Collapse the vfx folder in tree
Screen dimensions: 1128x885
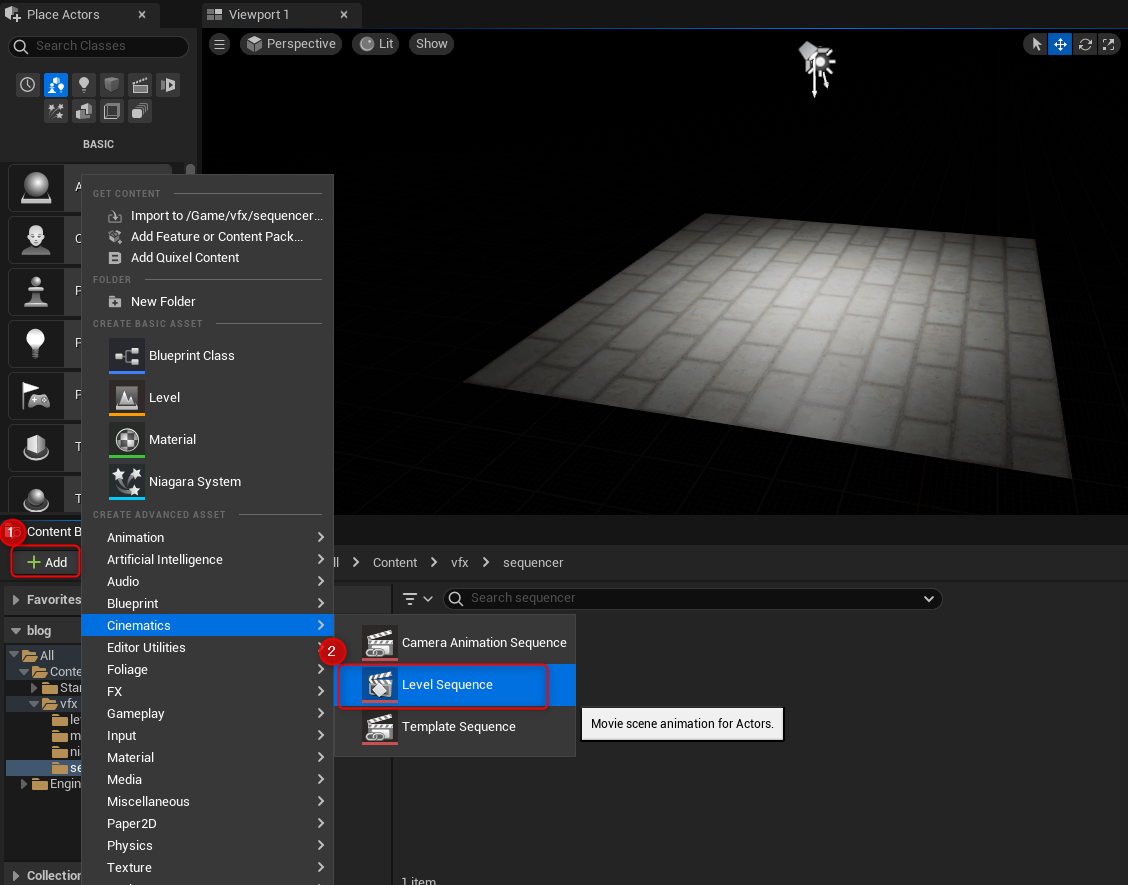(x=34, y=704)
